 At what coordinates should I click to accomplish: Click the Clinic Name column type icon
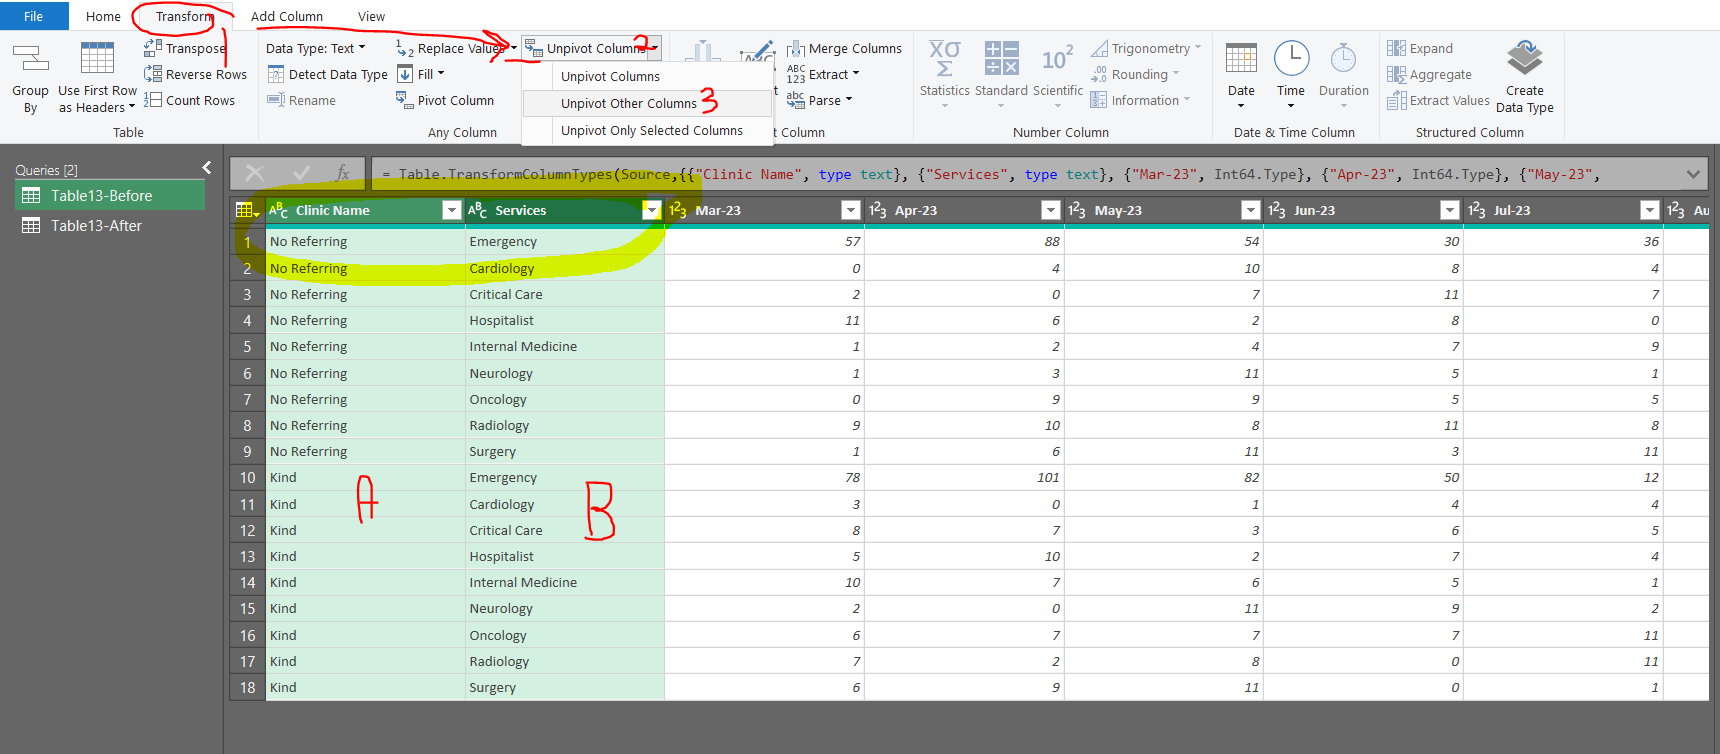(x=278, y=210)
